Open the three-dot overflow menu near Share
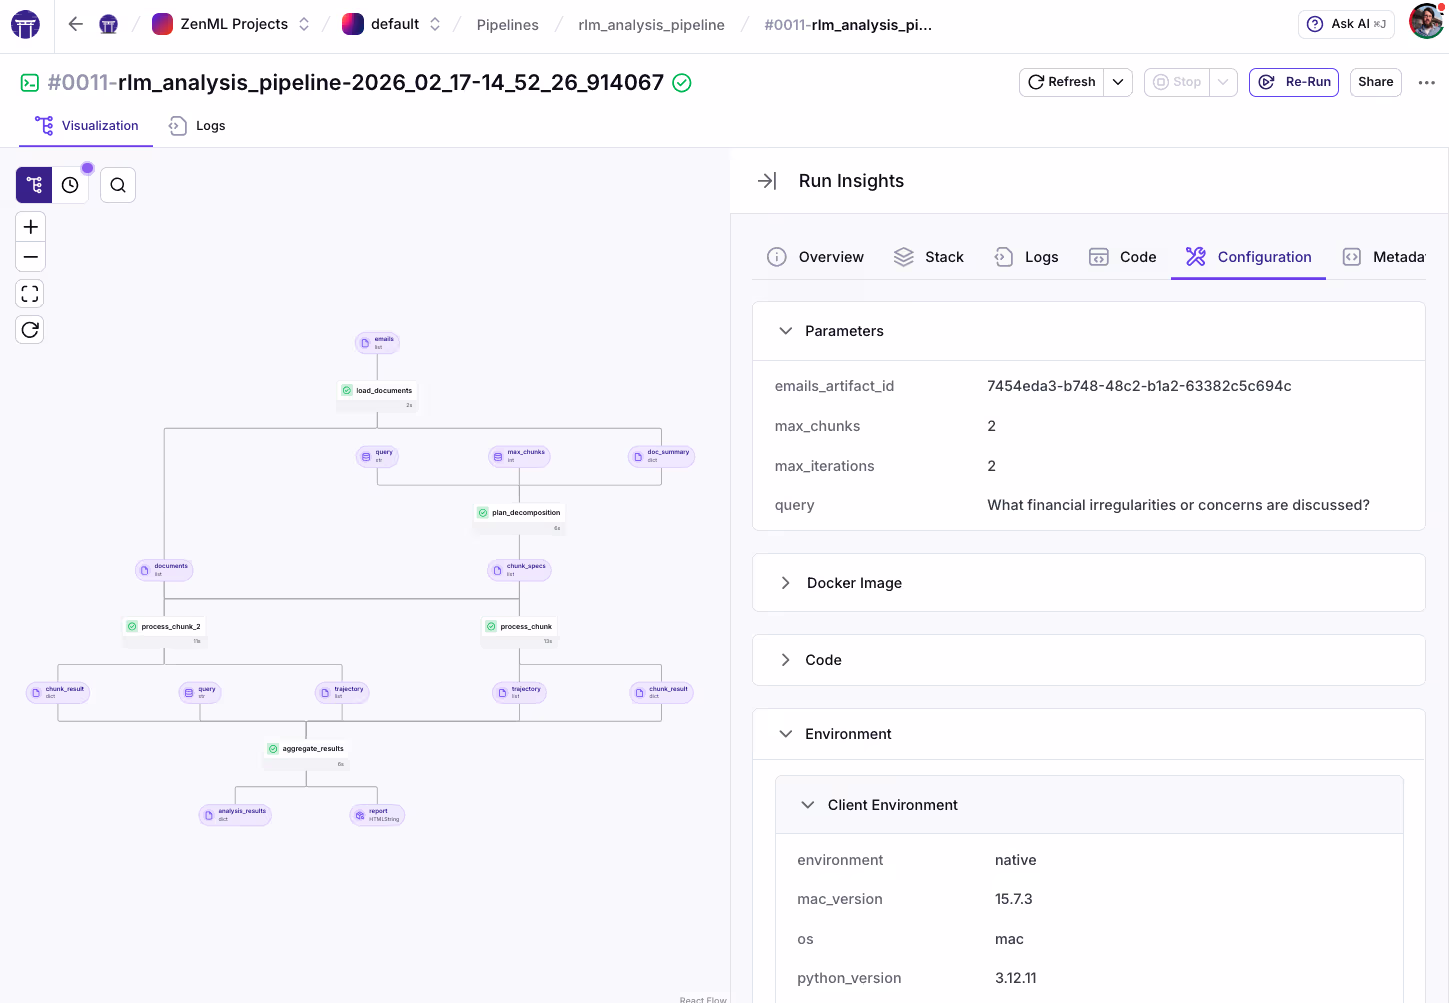Viewport: 1449px width, 1003px height. coord(1427,82)
